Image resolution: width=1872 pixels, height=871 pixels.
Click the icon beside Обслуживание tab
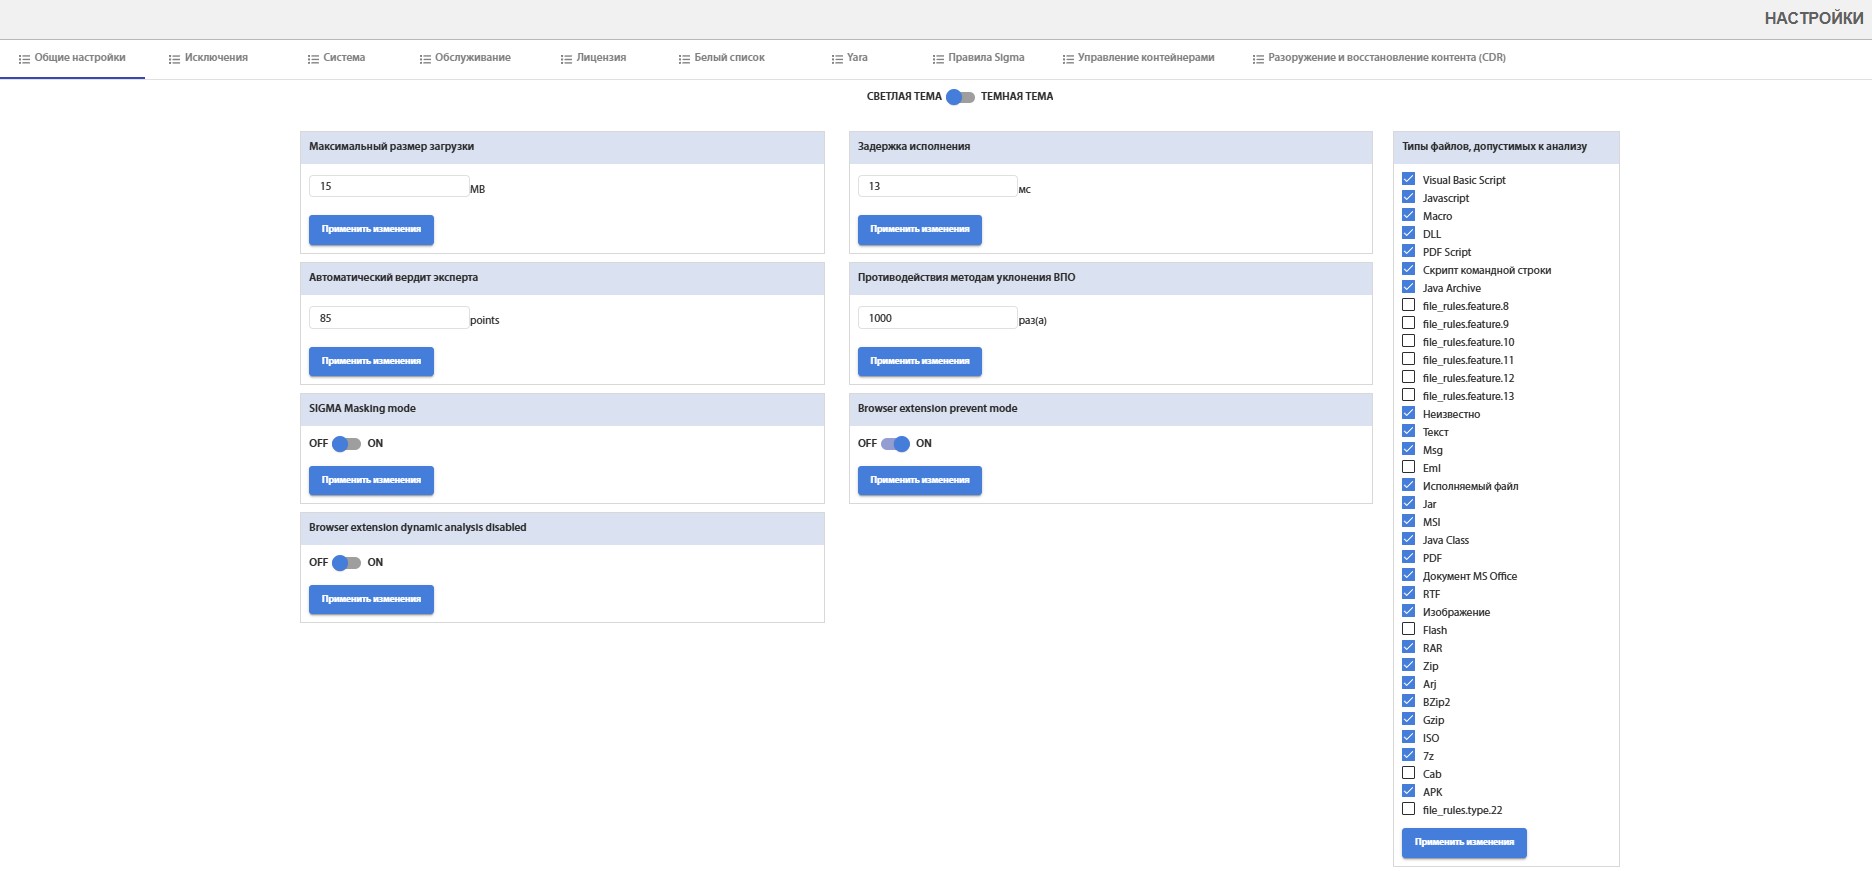(425, 59)
